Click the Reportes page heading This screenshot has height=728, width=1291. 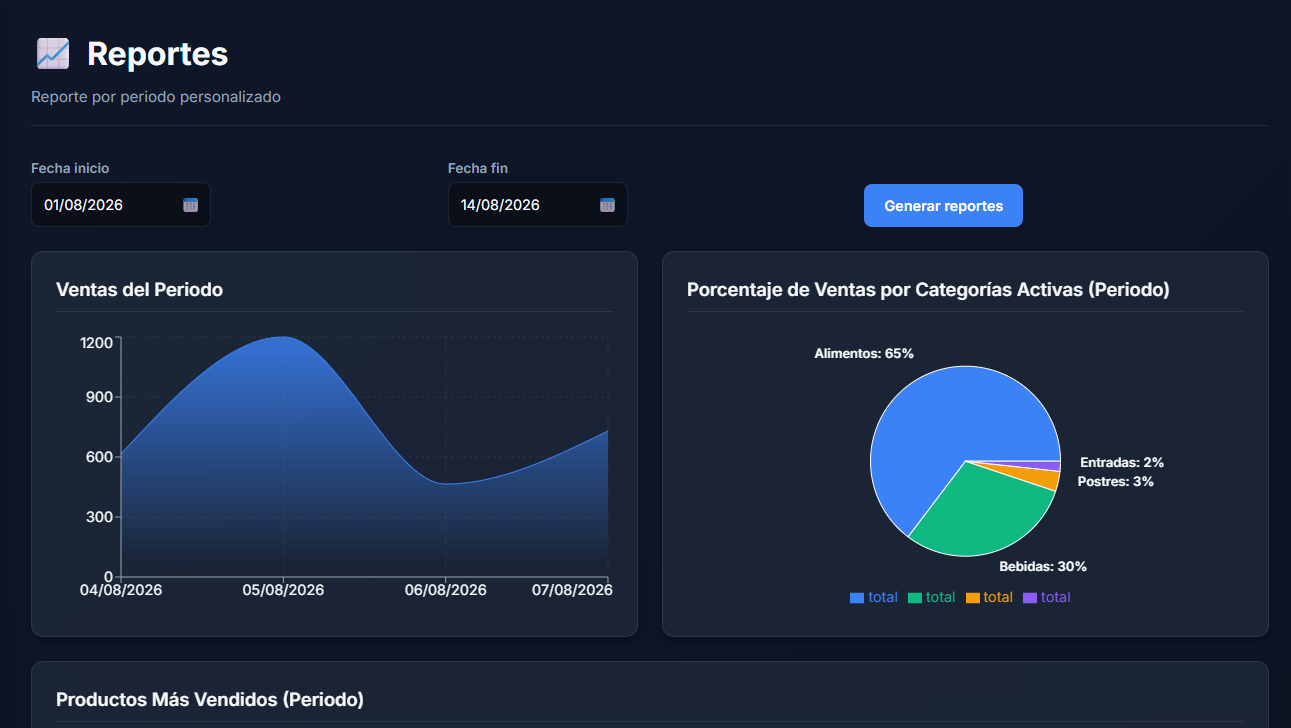pos(158,54)
